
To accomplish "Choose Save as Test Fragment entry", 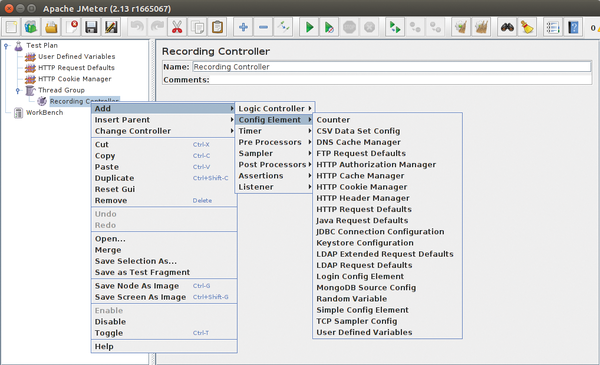I will [x=164, y=272].
